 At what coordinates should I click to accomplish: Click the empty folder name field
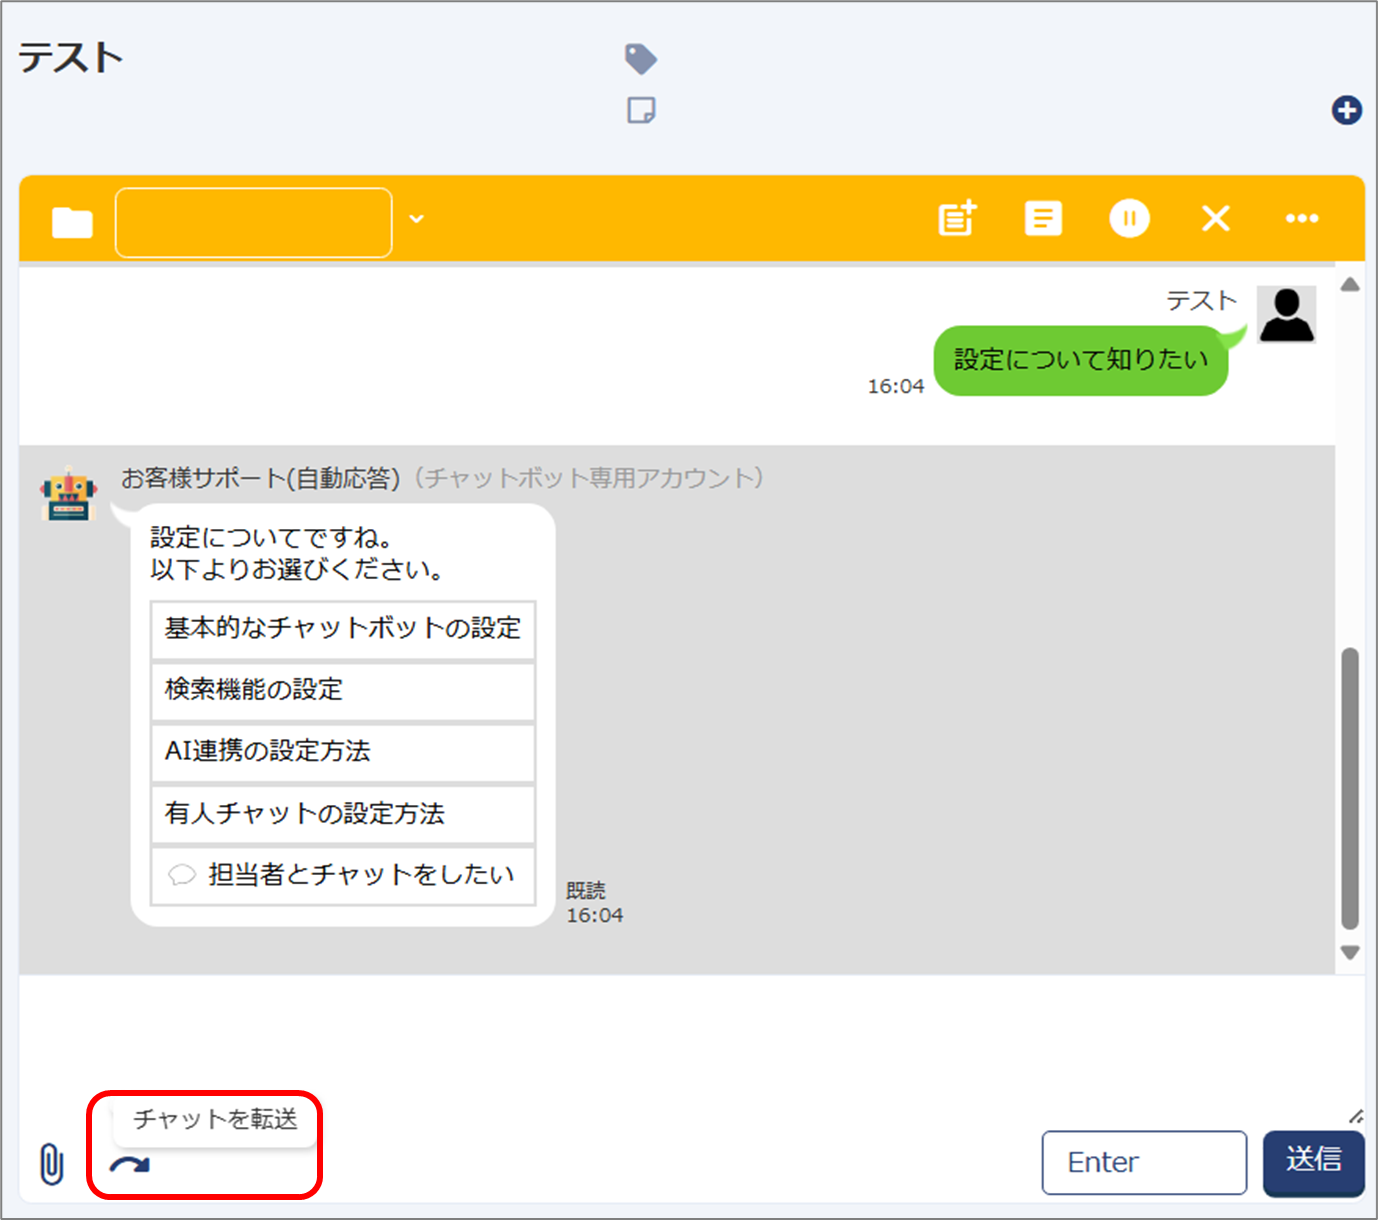[254, 222]
